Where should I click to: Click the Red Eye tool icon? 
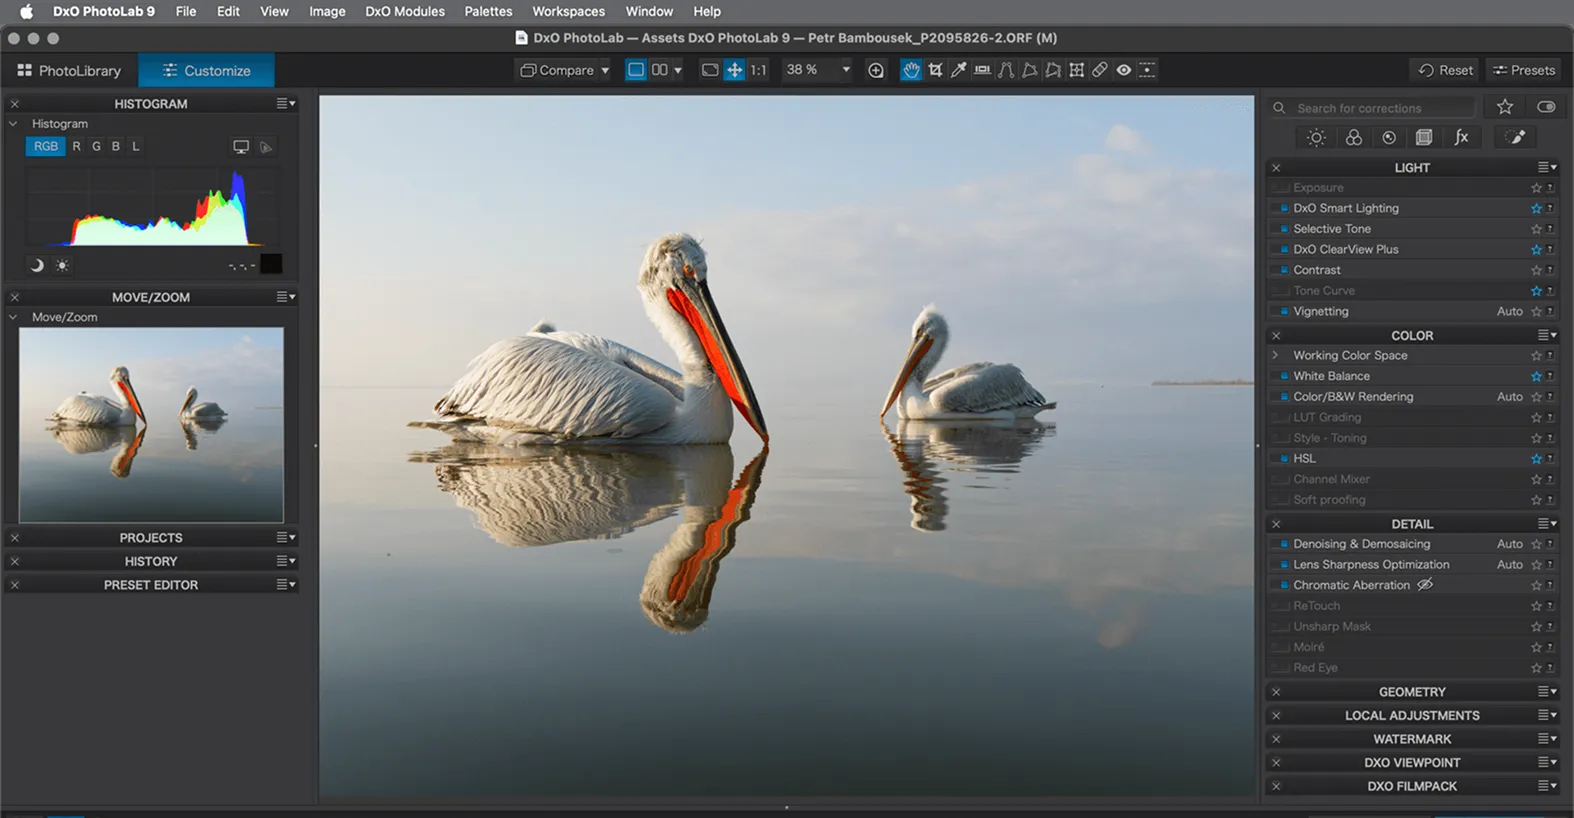(1124, 70)
